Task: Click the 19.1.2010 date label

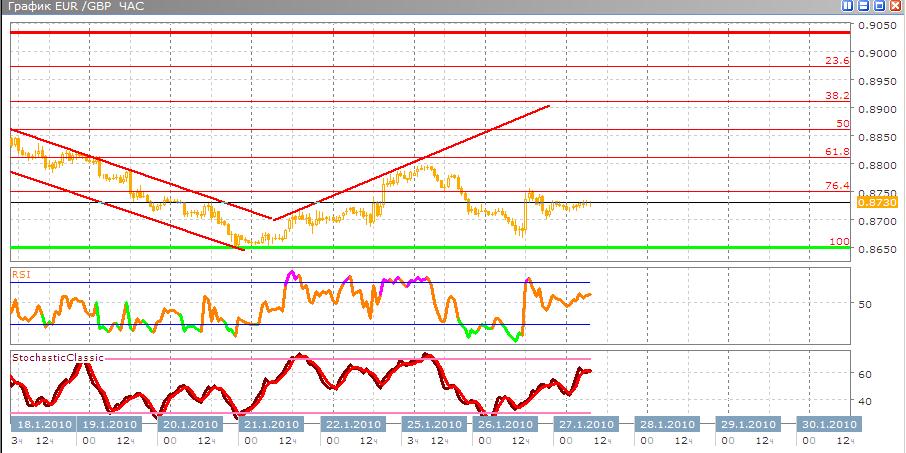Action: pyautogui.click(x=109, y=425)
